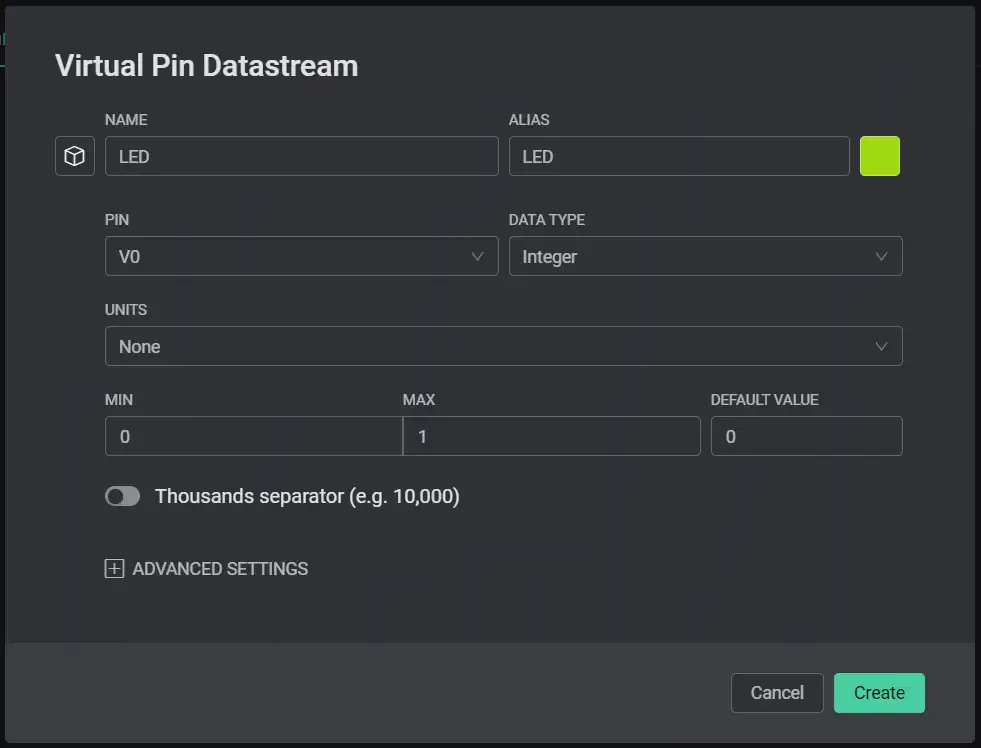
Task: Click the Virtual Pin Datastream dialog title
Action: pos(206,66)
